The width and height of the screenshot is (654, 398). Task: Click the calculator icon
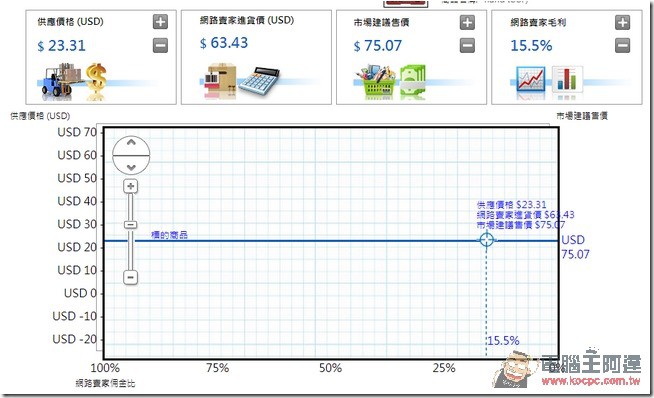[x=259, y=80]
